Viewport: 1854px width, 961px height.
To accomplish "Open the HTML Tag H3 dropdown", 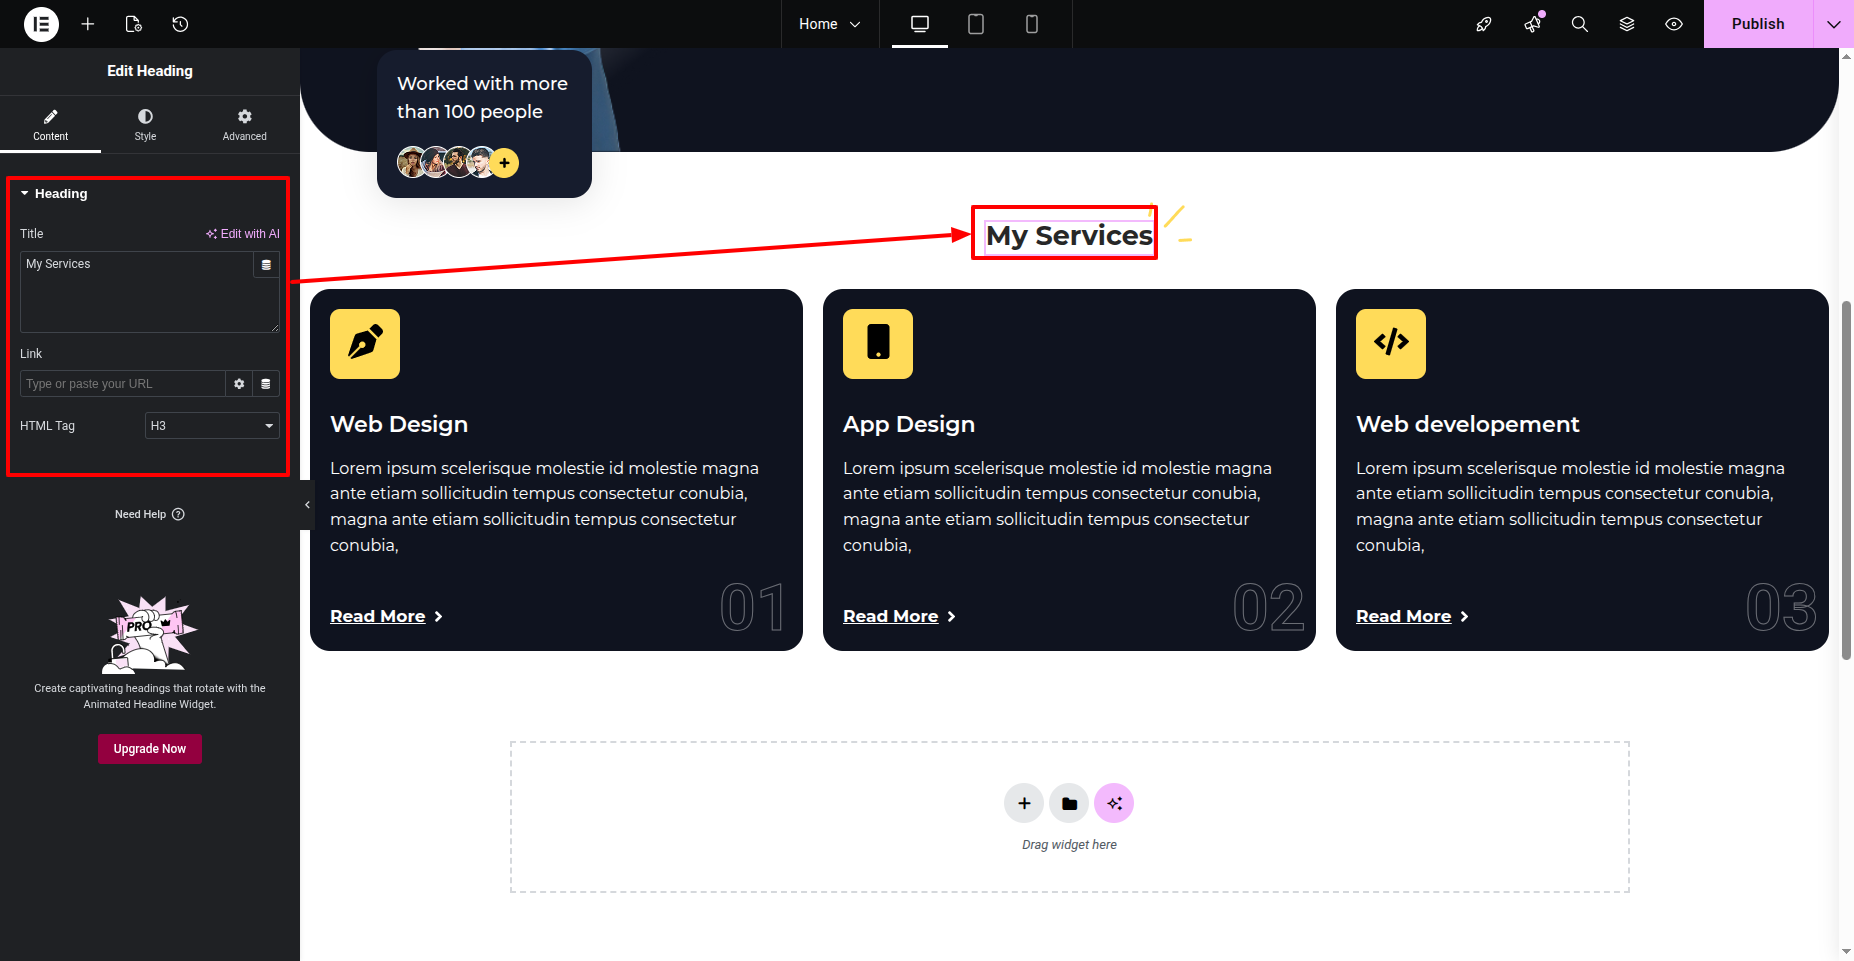I will (x=212, y=426).
